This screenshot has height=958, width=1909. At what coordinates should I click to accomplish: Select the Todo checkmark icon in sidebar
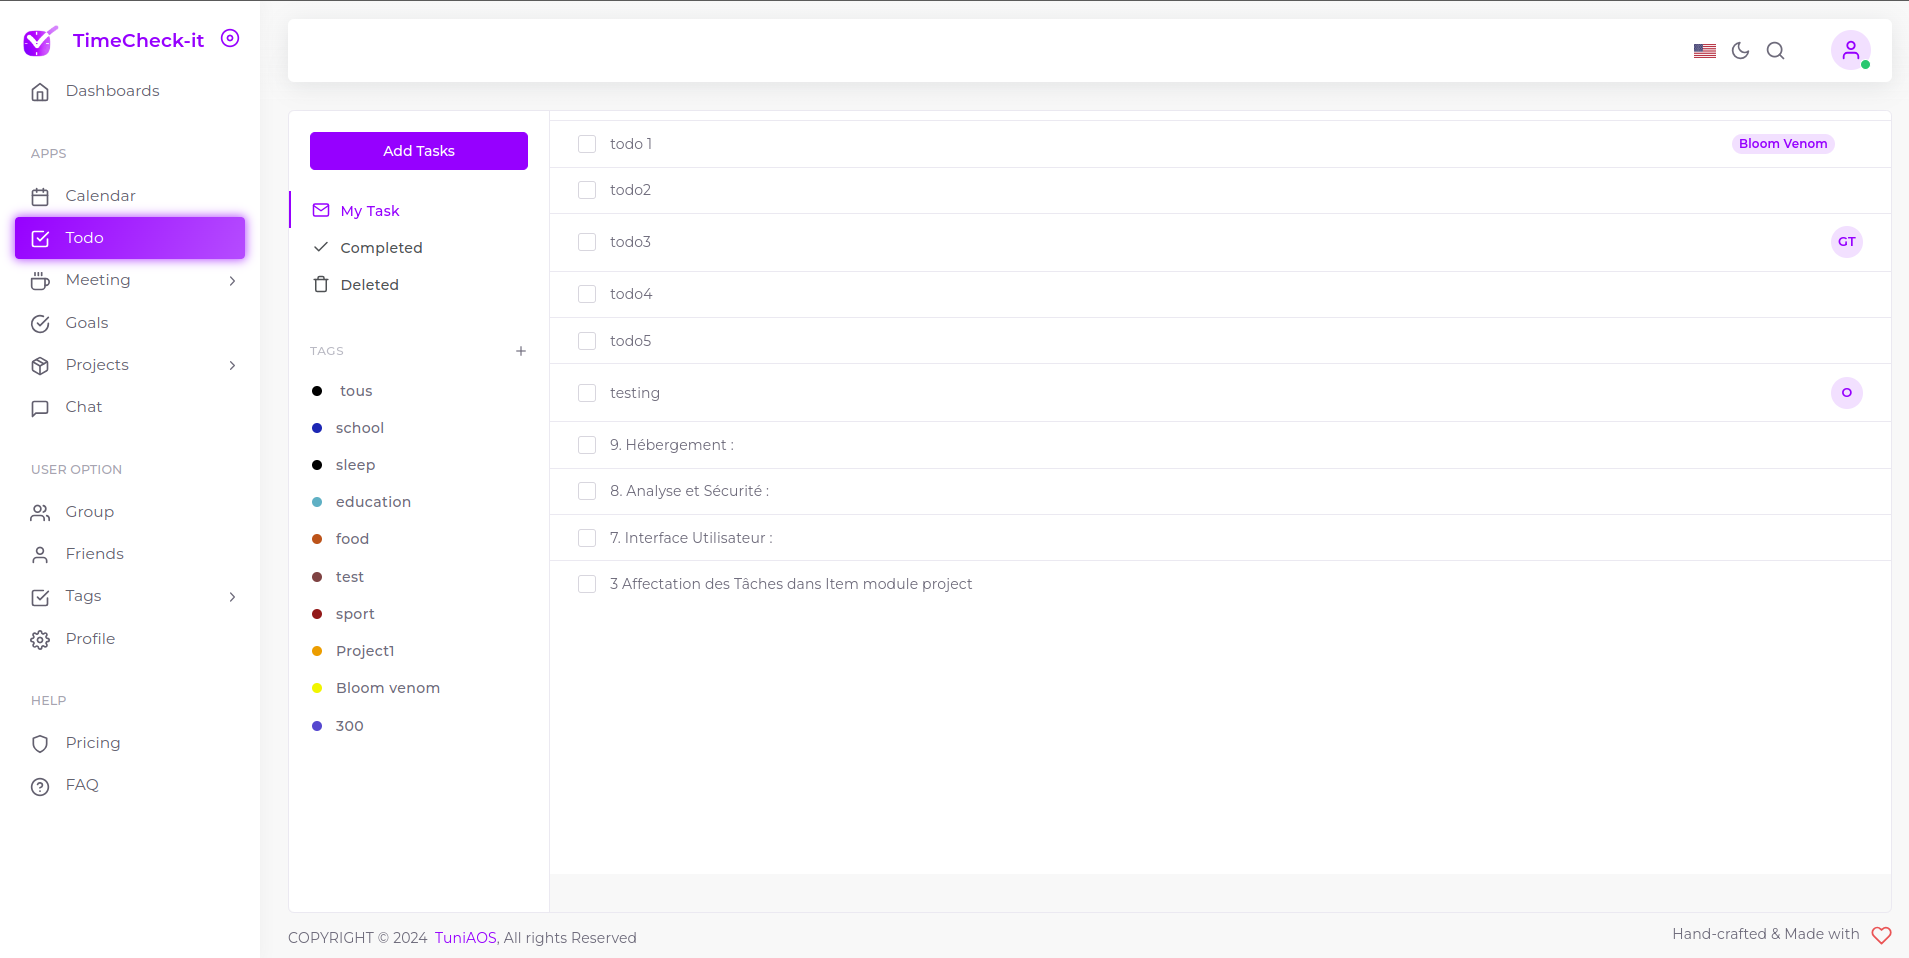(40, 238)
